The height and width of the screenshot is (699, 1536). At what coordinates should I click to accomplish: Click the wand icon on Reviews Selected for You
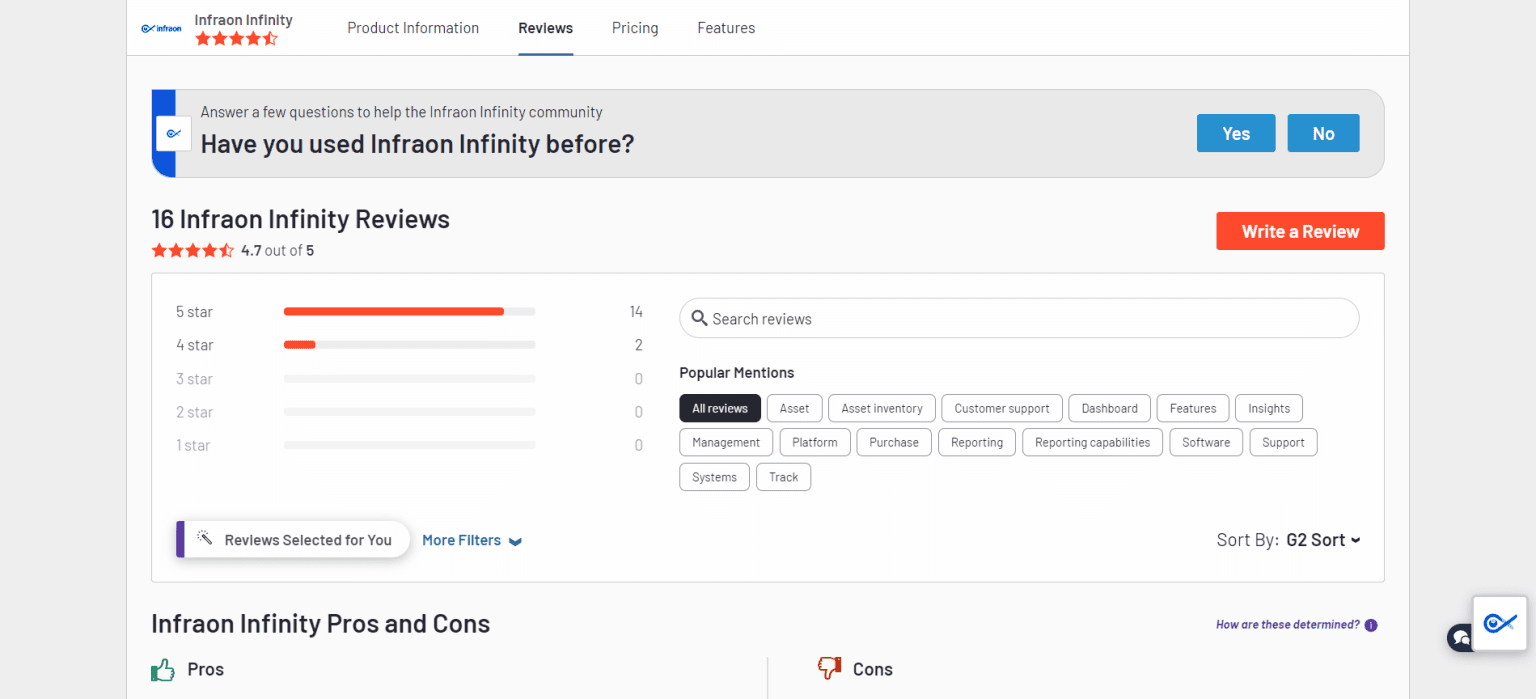pos(205,538)
